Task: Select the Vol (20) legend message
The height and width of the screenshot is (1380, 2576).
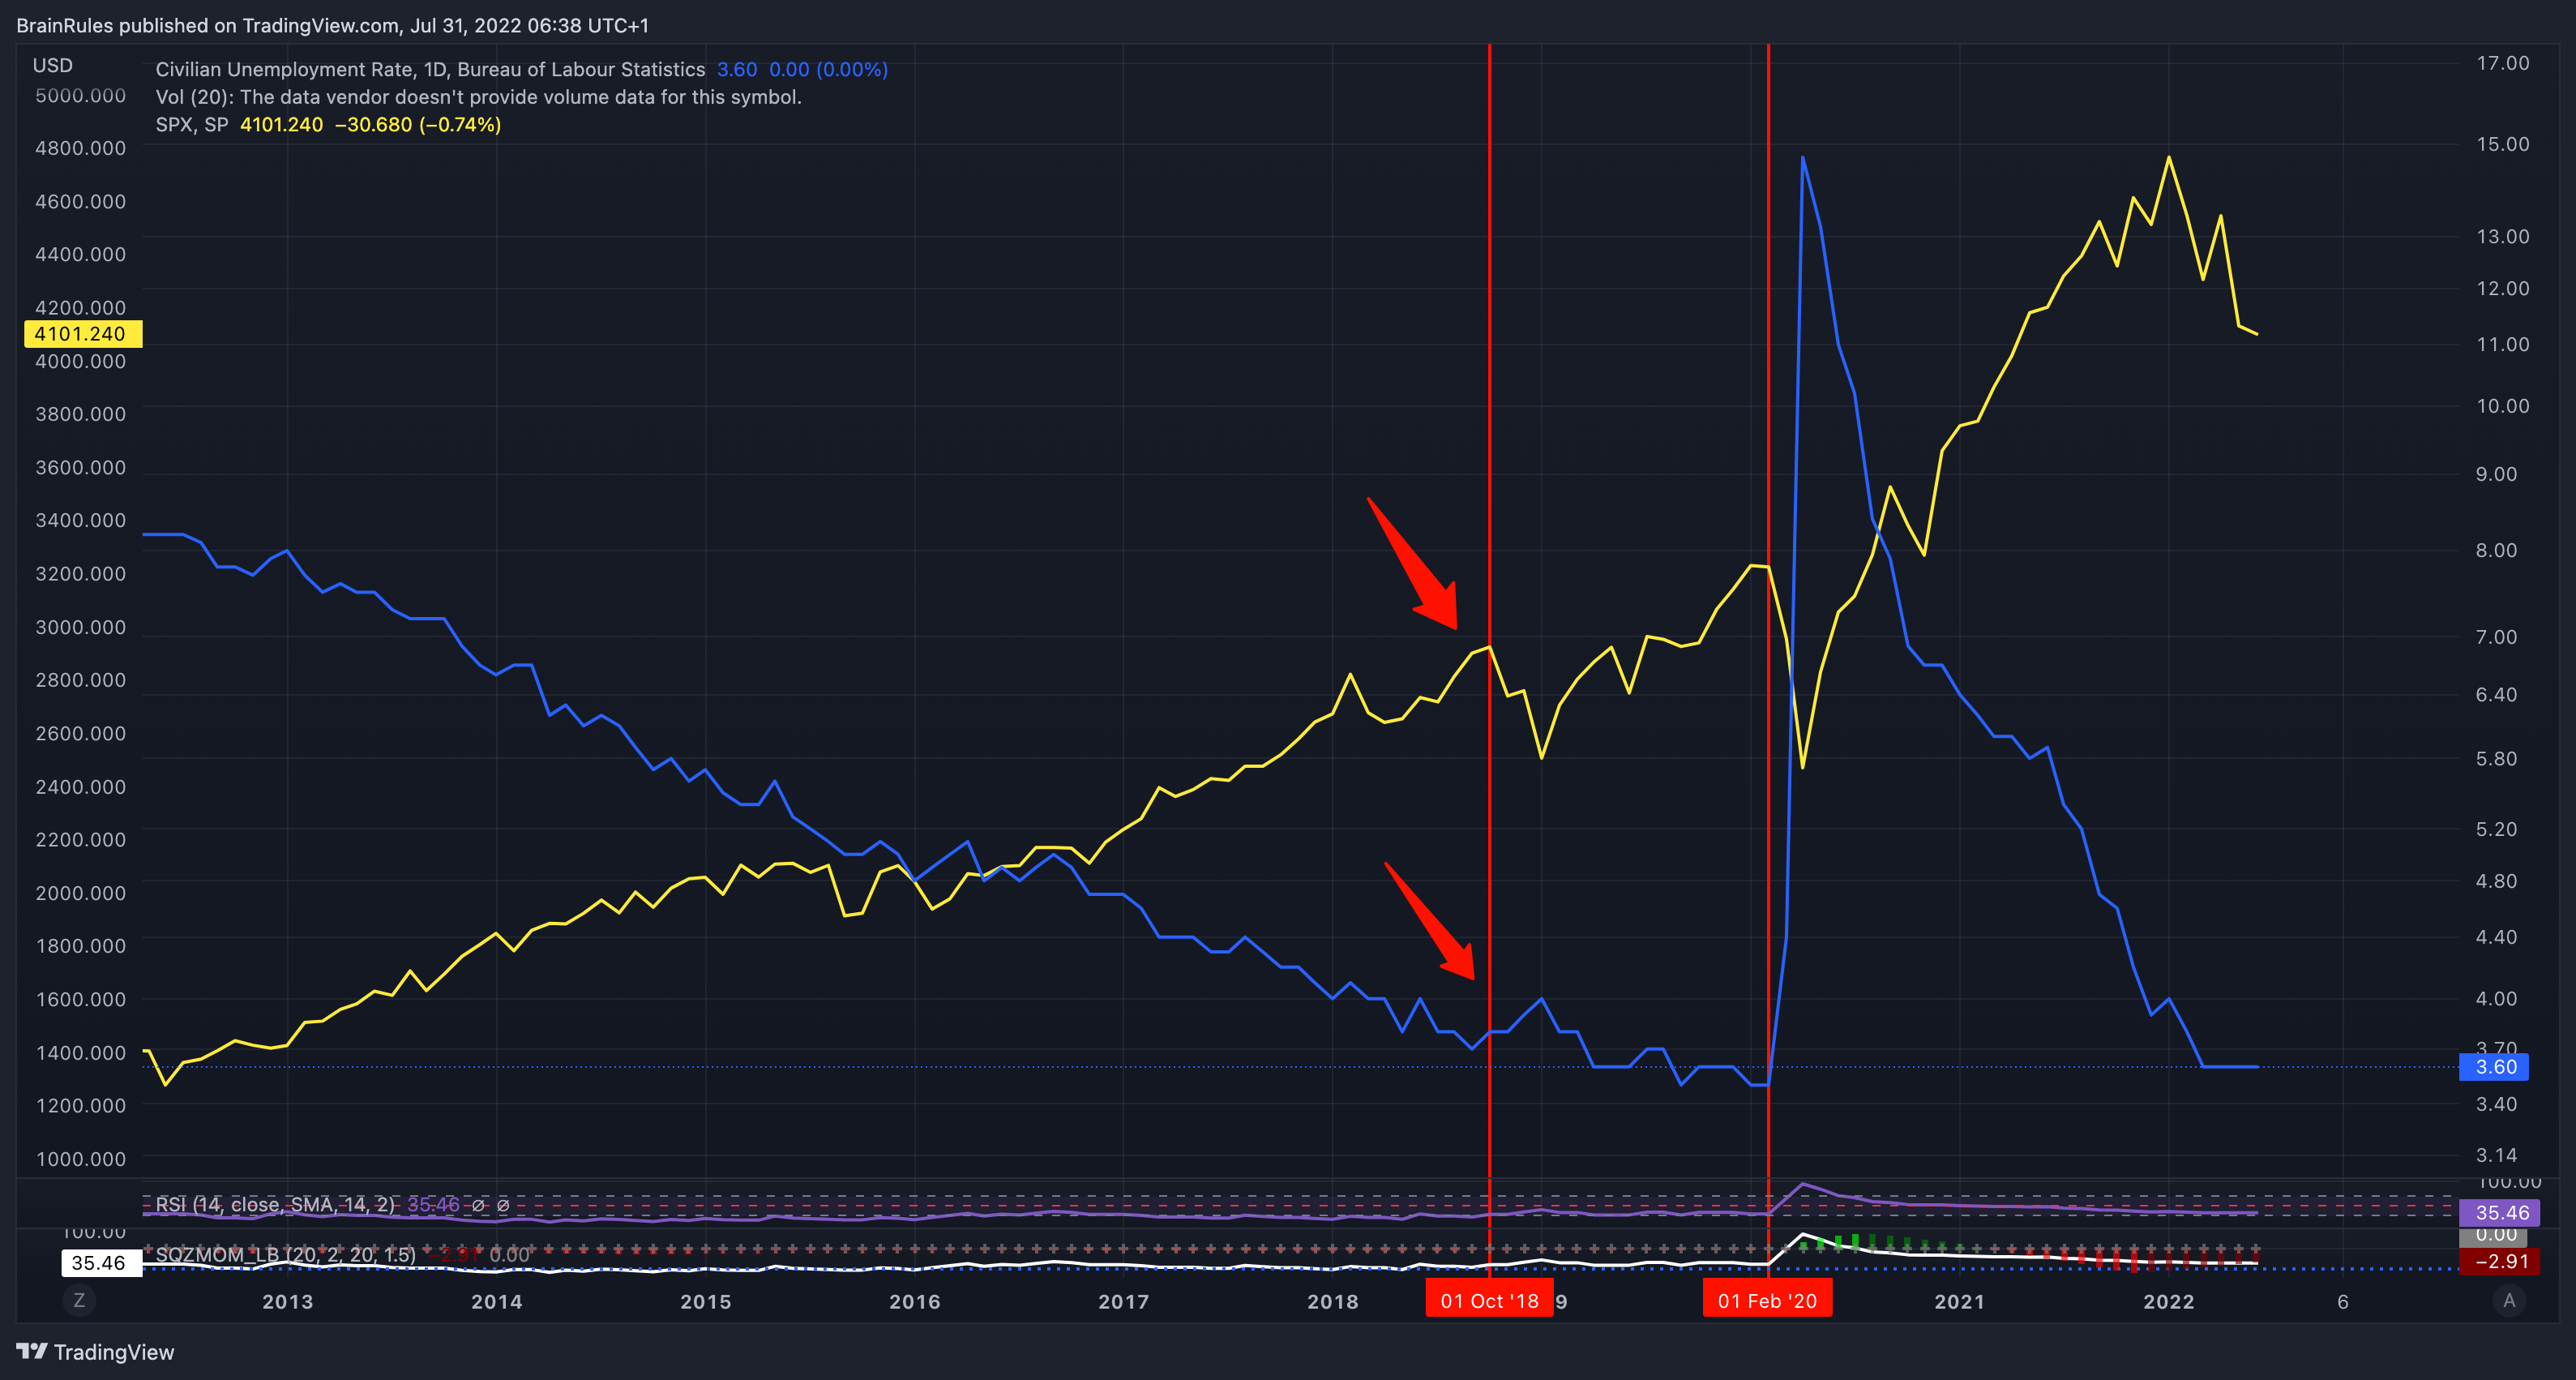Action: click(x=478, y=97)
